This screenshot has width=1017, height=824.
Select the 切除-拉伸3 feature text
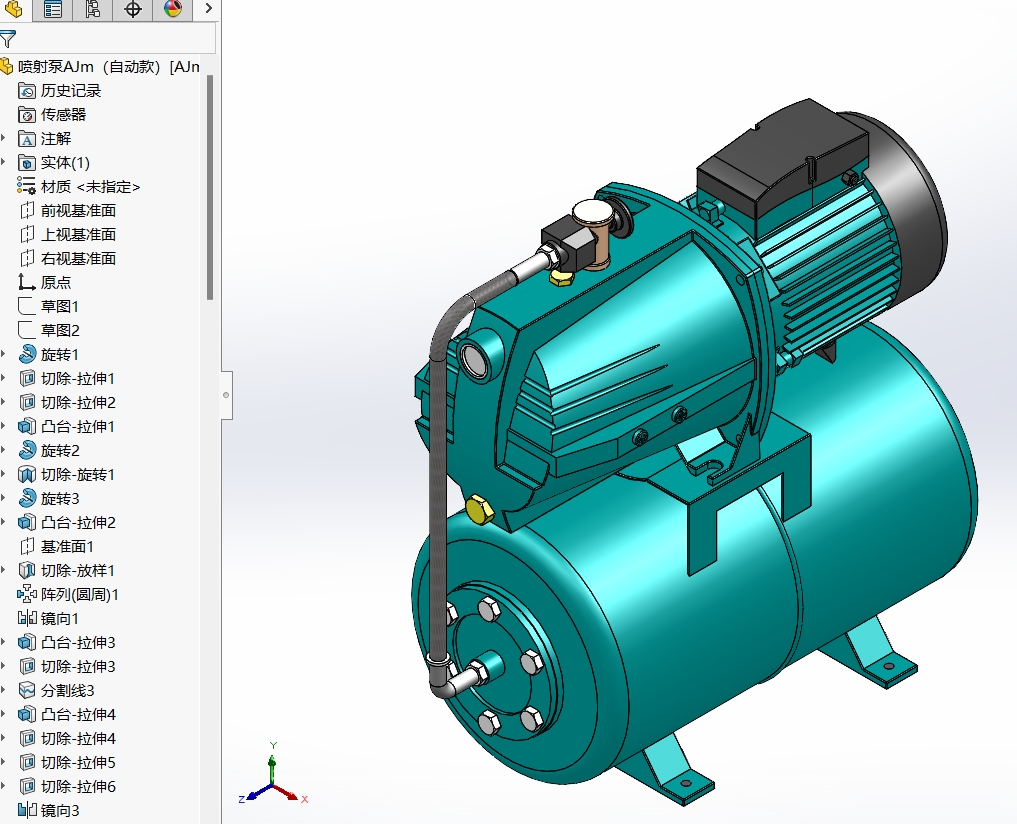coord(78,666)
